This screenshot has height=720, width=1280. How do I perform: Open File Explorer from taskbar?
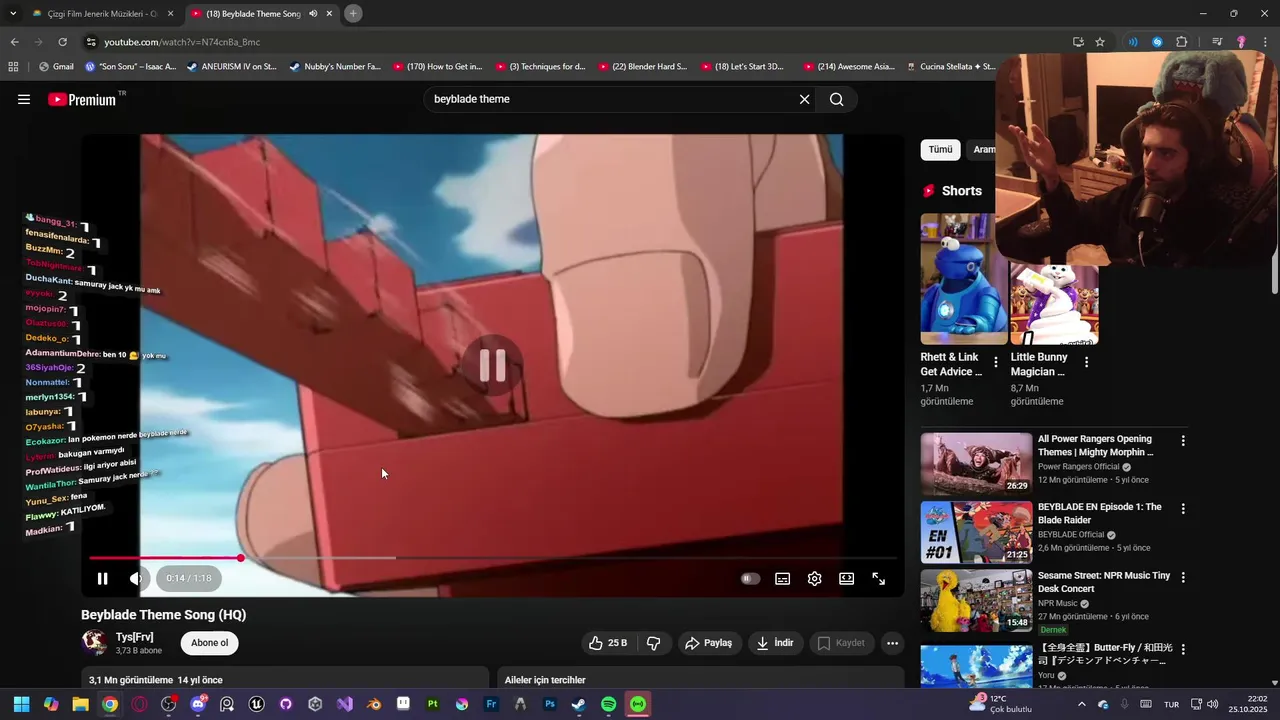point(80,704)
